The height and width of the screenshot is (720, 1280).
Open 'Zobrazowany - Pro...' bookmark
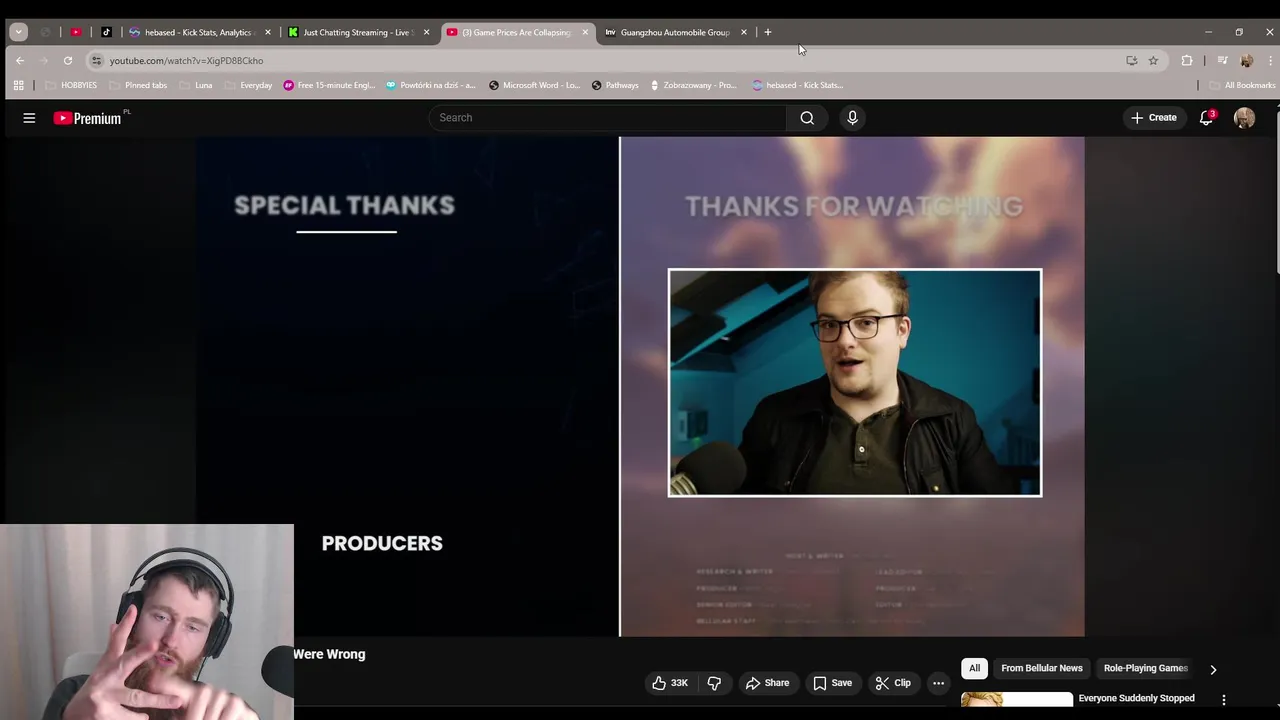[x=693, y=85]
